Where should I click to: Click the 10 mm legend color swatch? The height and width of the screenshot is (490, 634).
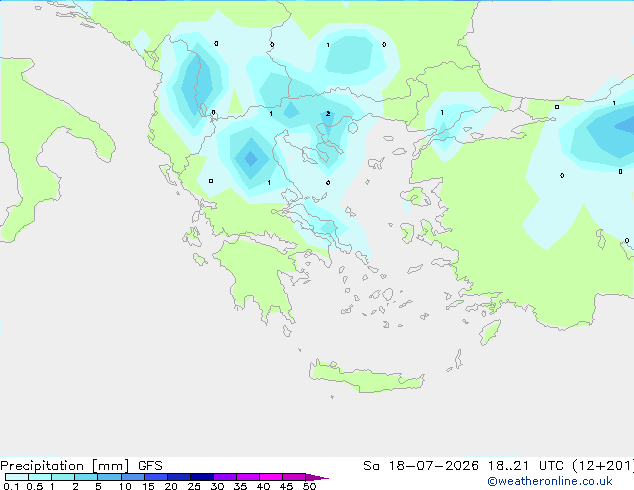point(132,477)
